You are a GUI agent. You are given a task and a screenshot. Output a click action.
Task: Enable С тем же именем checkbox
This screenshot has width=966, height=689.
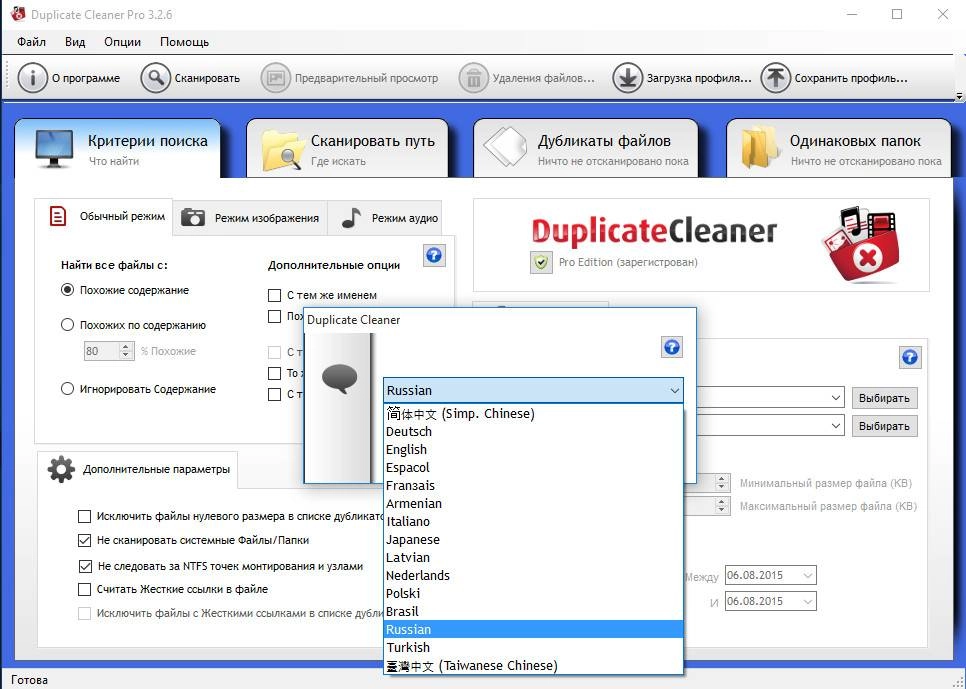(275, 295)
